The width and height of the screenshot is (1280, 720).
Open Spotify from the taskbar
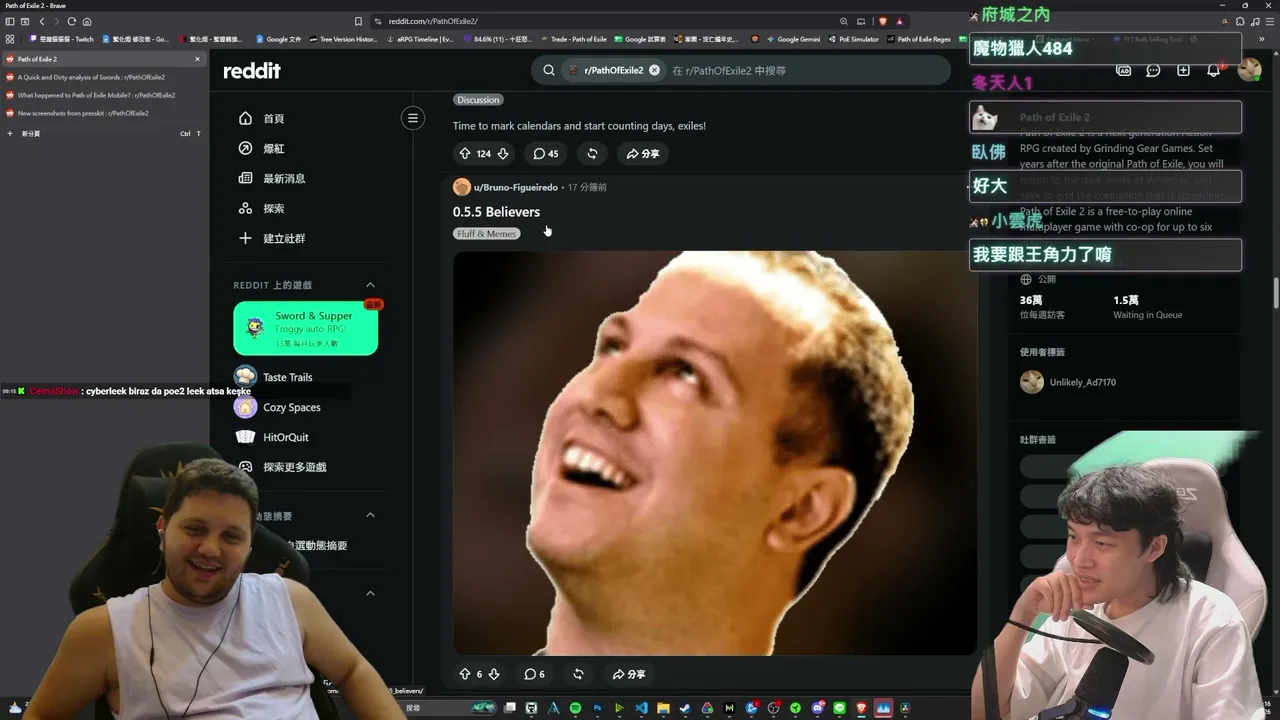(x=575, y=708)
